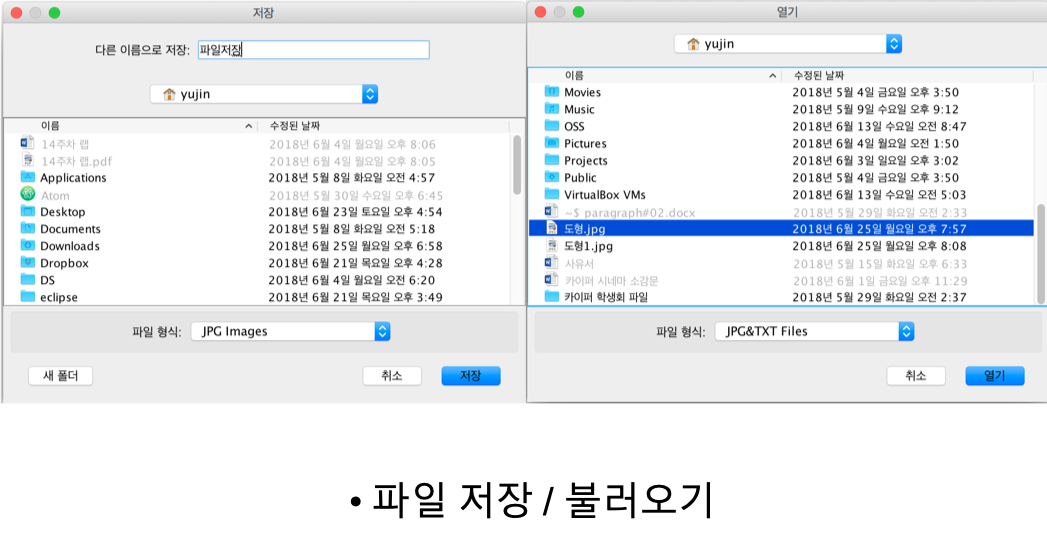Open the yujin folder dropdown in open dialog
This screenshot has width=1047, height=545.
(x=788, y=44)
